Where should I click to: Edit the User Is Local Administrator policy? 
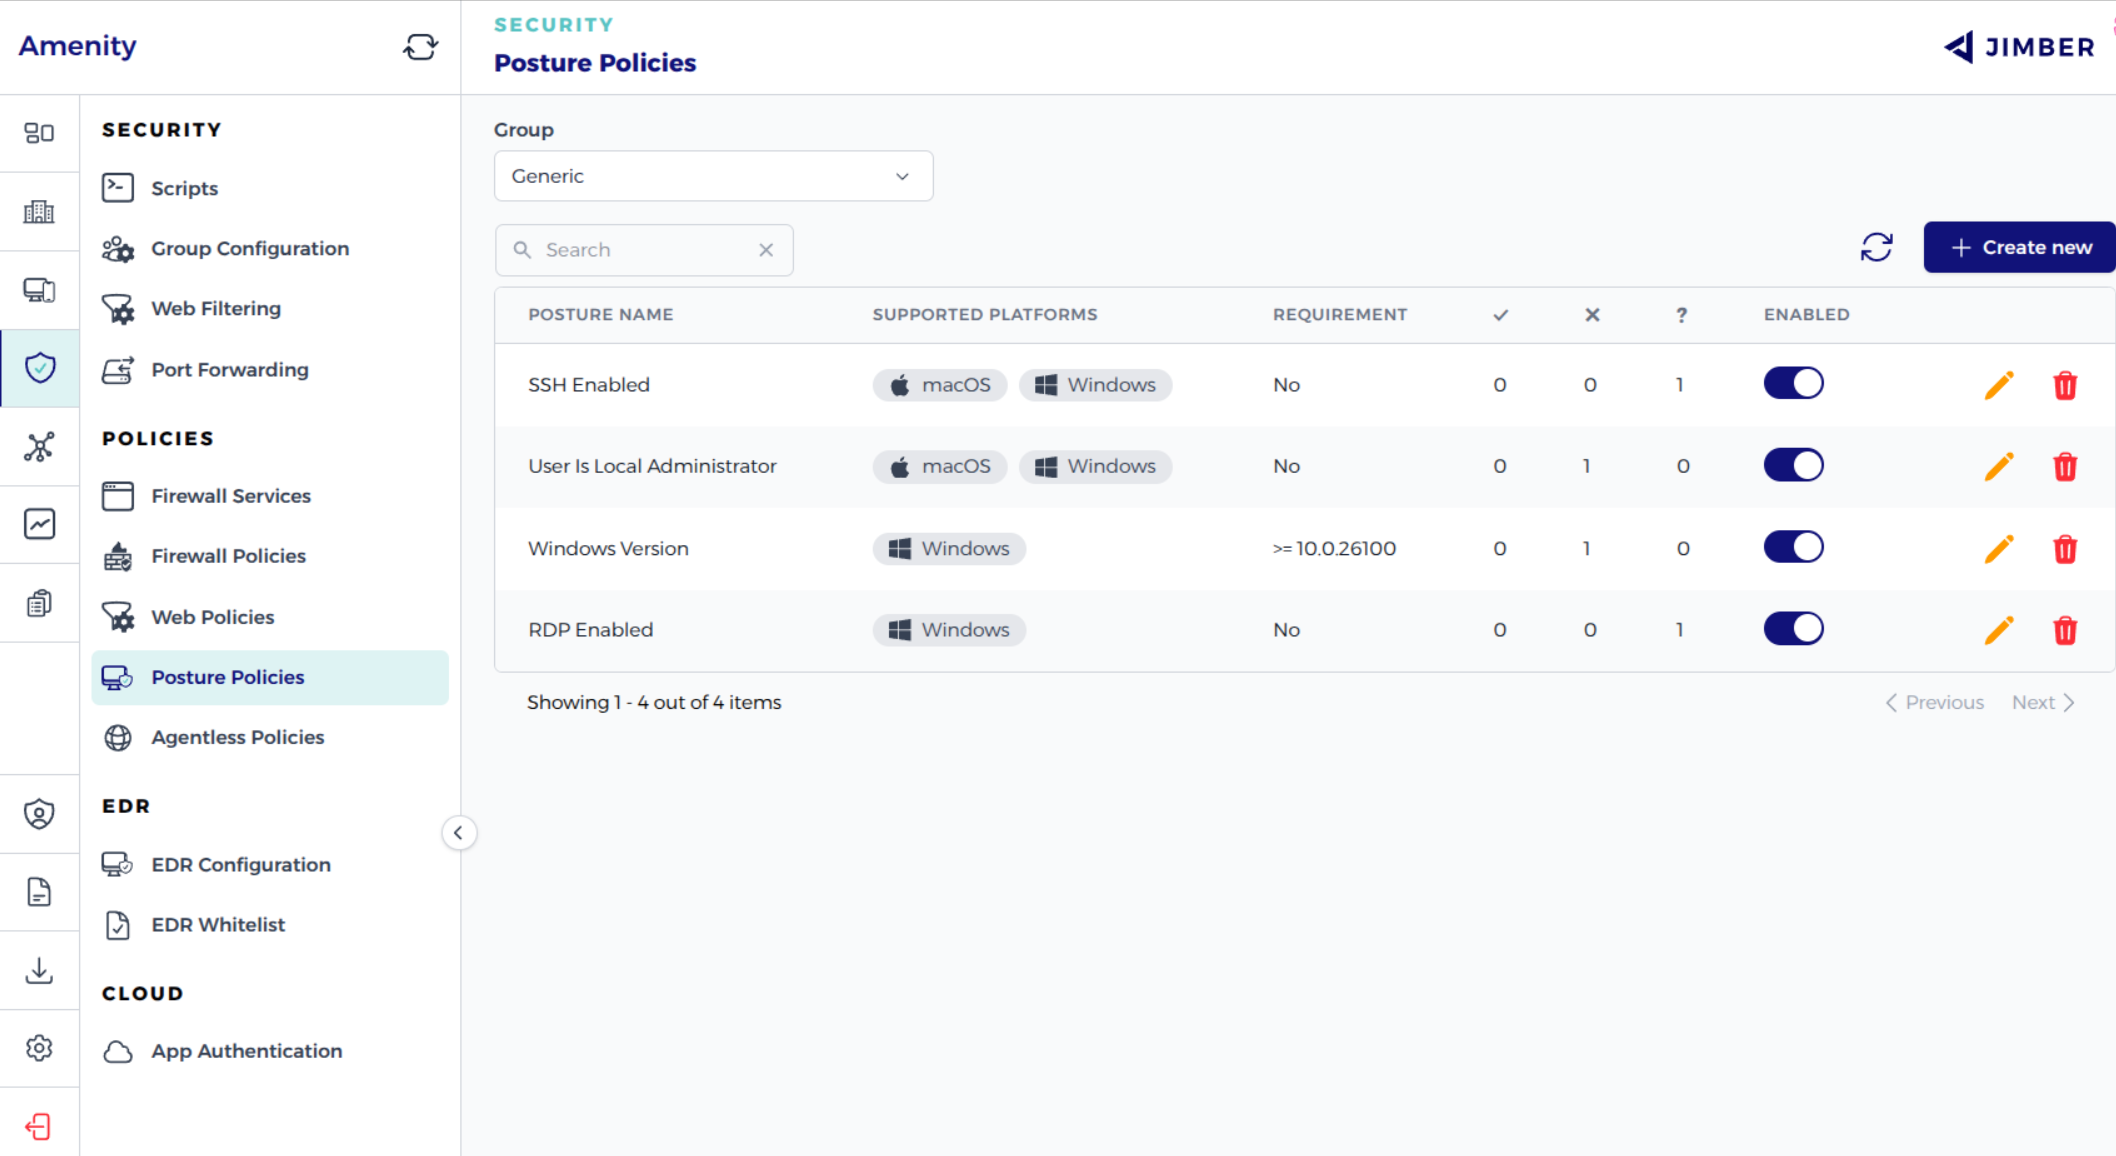tap(1998, 467)
